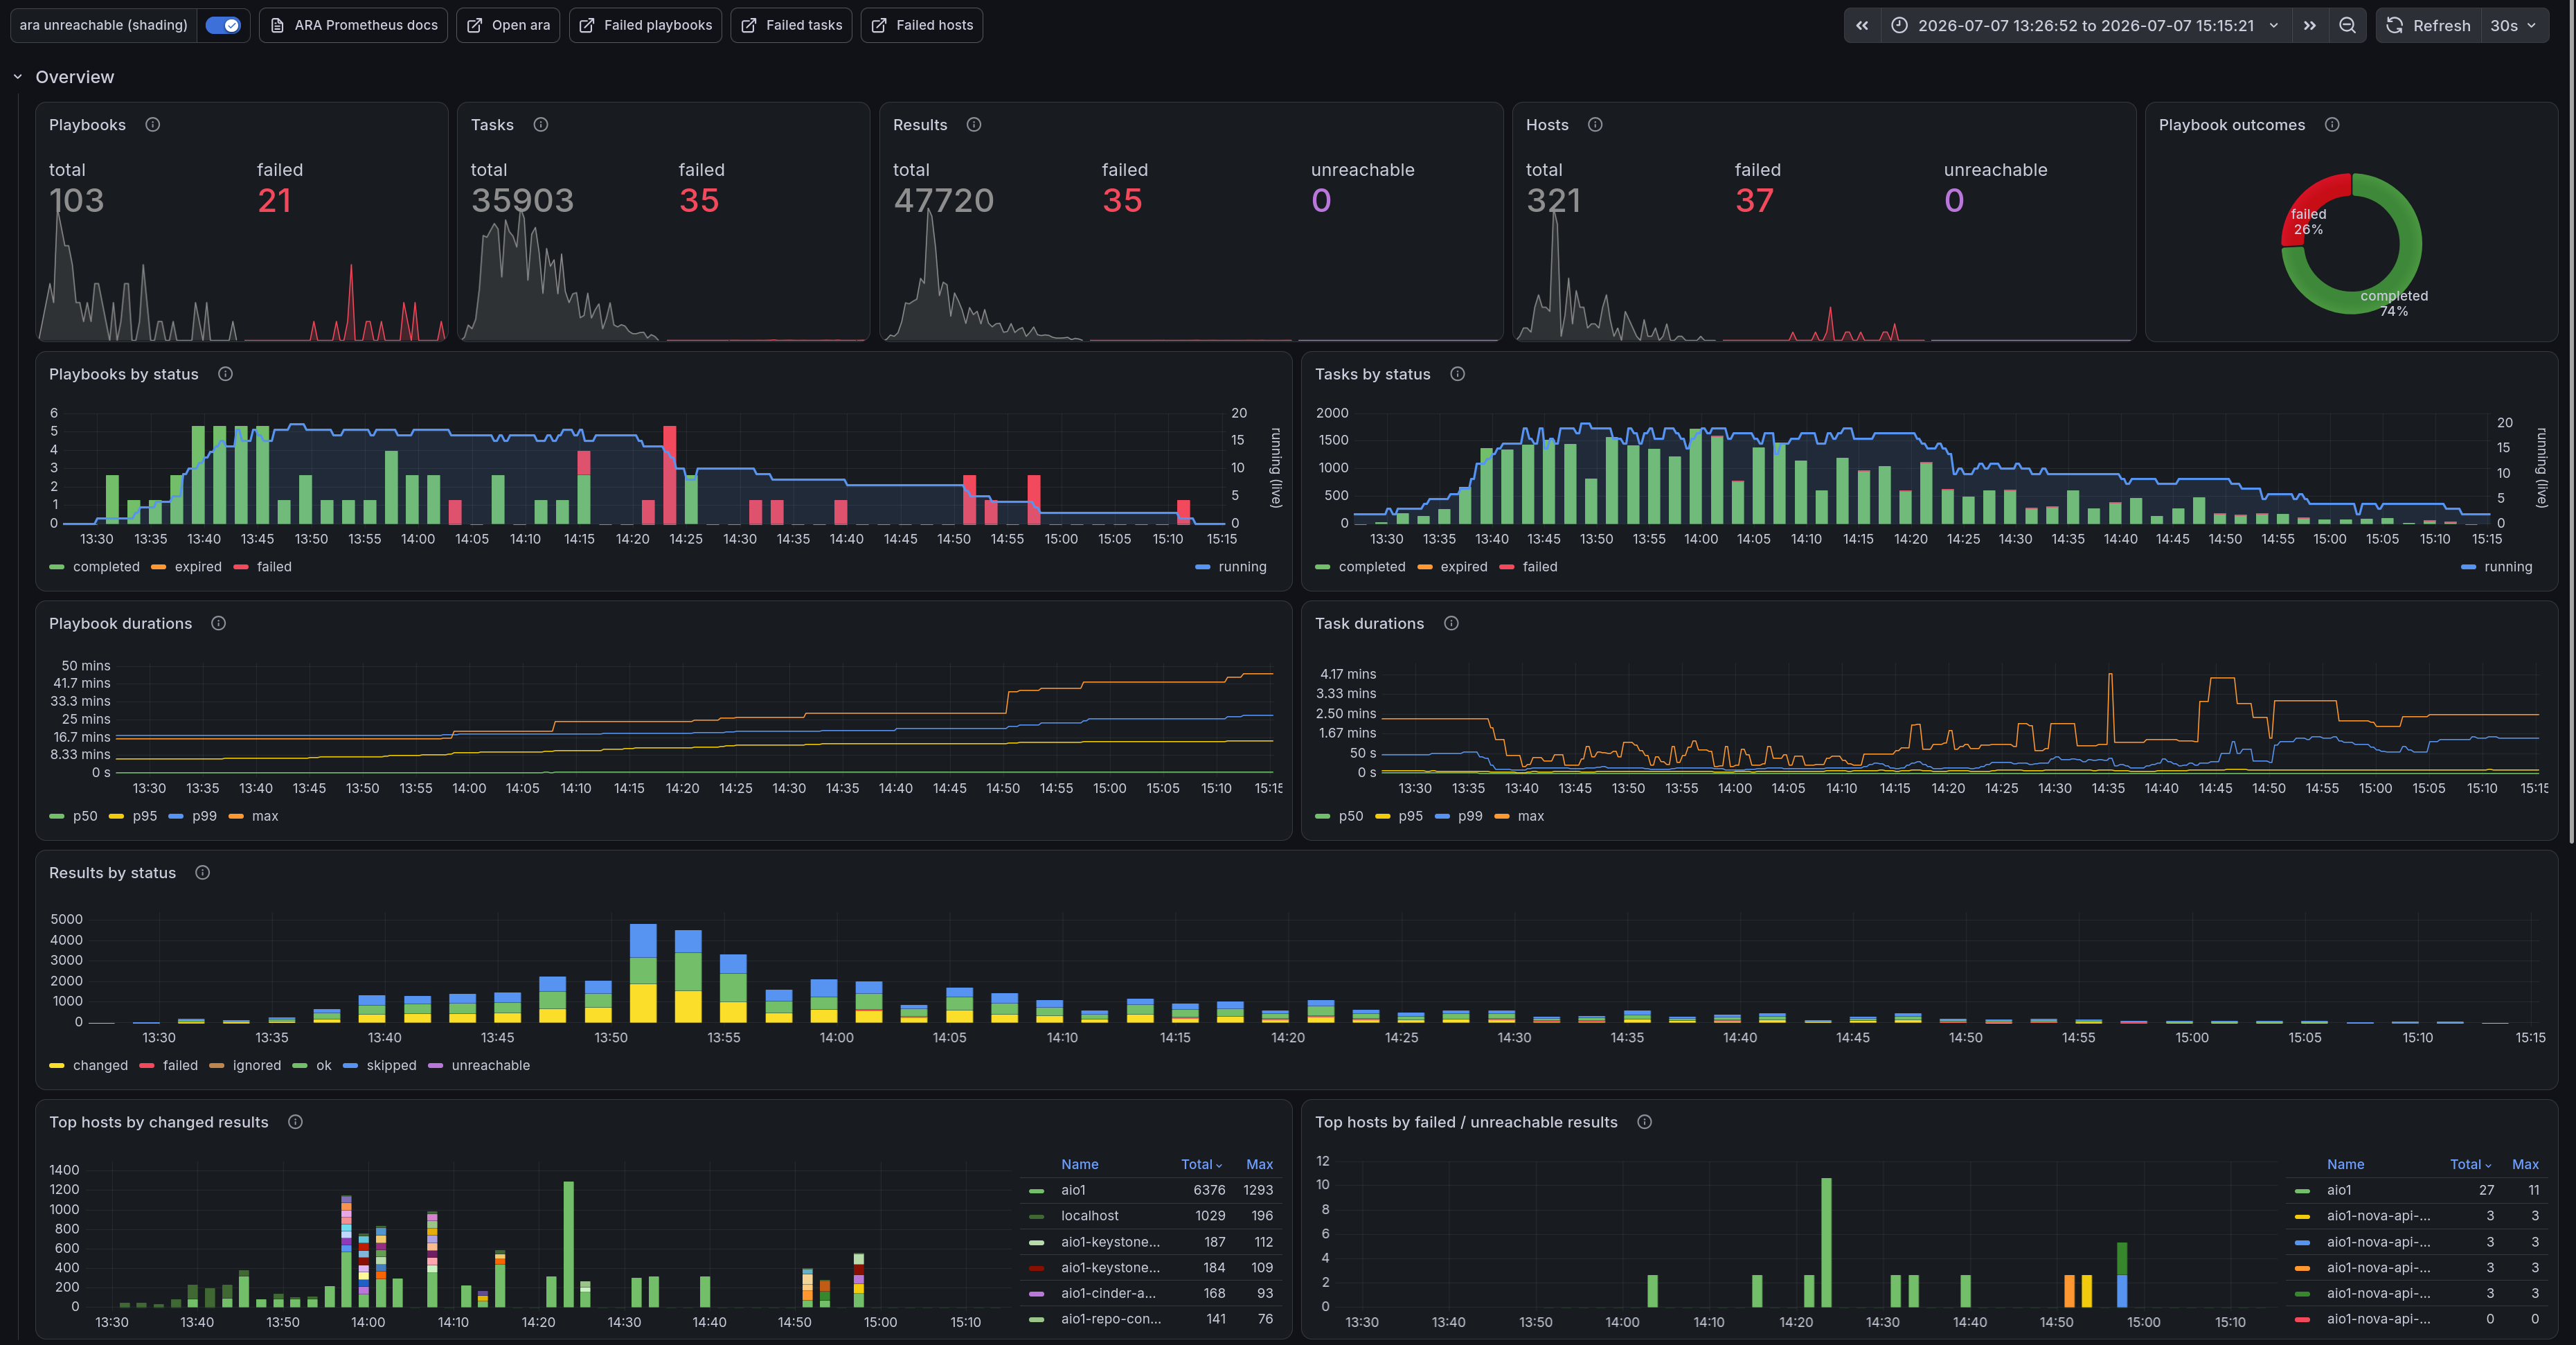Show info for Tasks by status panel

tap(1458, 374)
